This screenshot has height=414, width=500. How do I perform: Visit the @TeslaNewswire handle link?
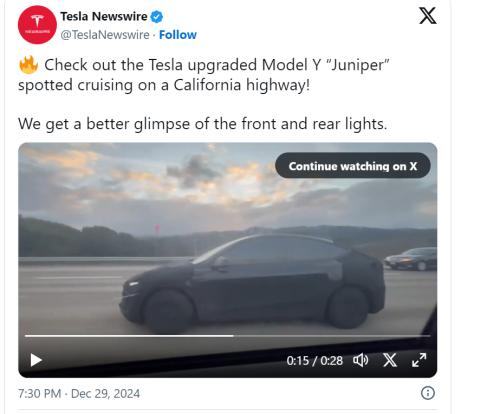(105, 35)
